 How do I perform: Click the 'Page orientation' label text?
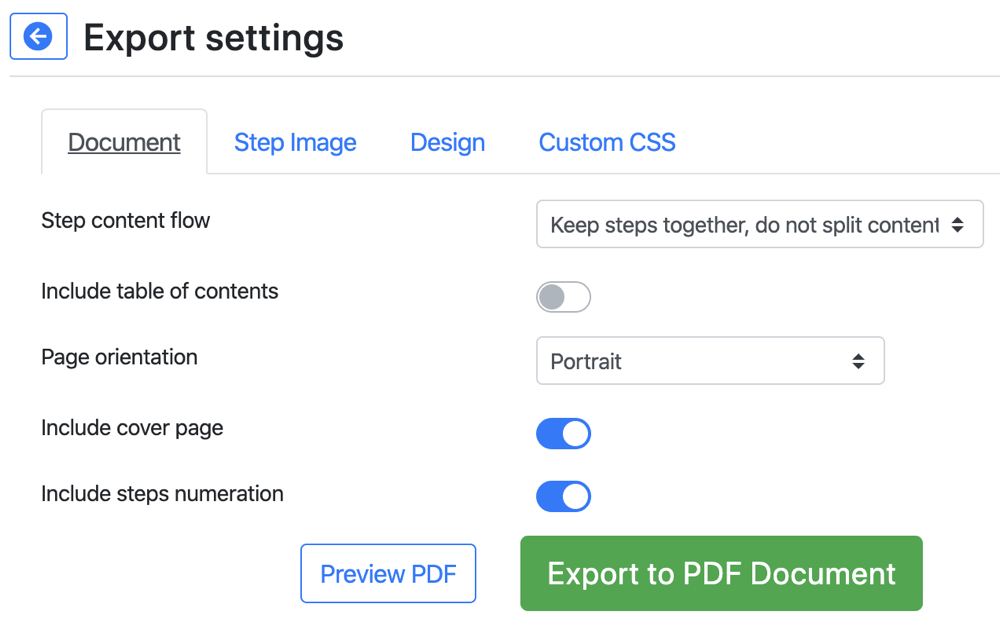pos(119,357)
